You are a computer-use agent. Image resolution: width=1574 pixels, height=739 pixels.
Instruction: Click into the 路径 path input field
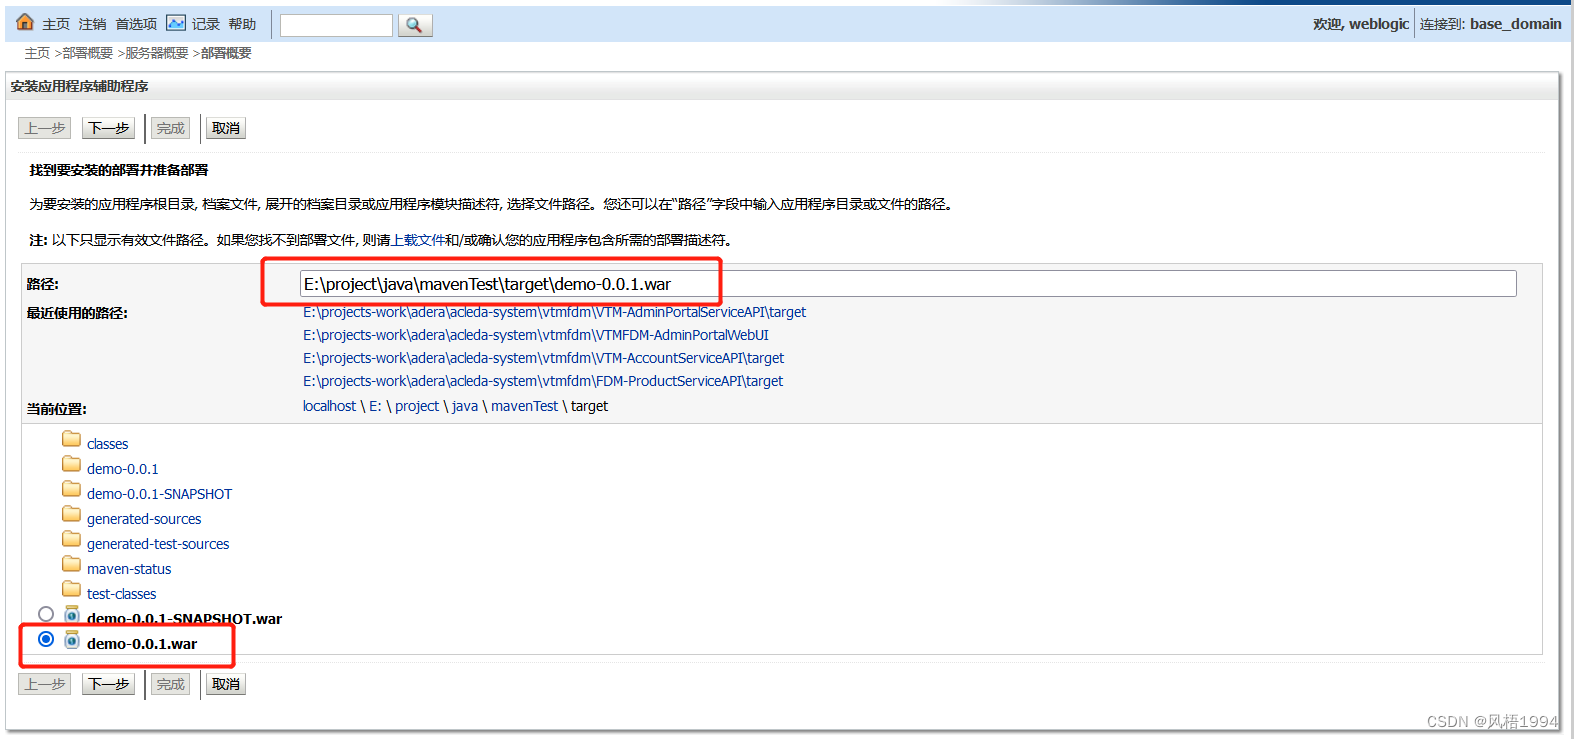pos(908,284)
